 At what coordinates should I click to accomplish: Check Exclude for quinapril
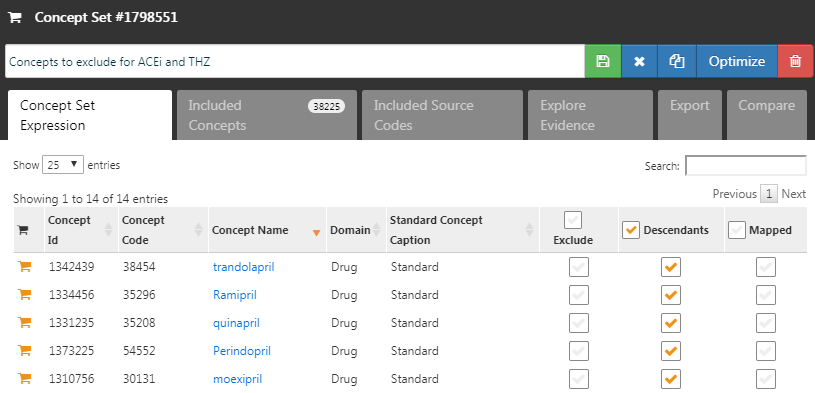pos(579,323)
